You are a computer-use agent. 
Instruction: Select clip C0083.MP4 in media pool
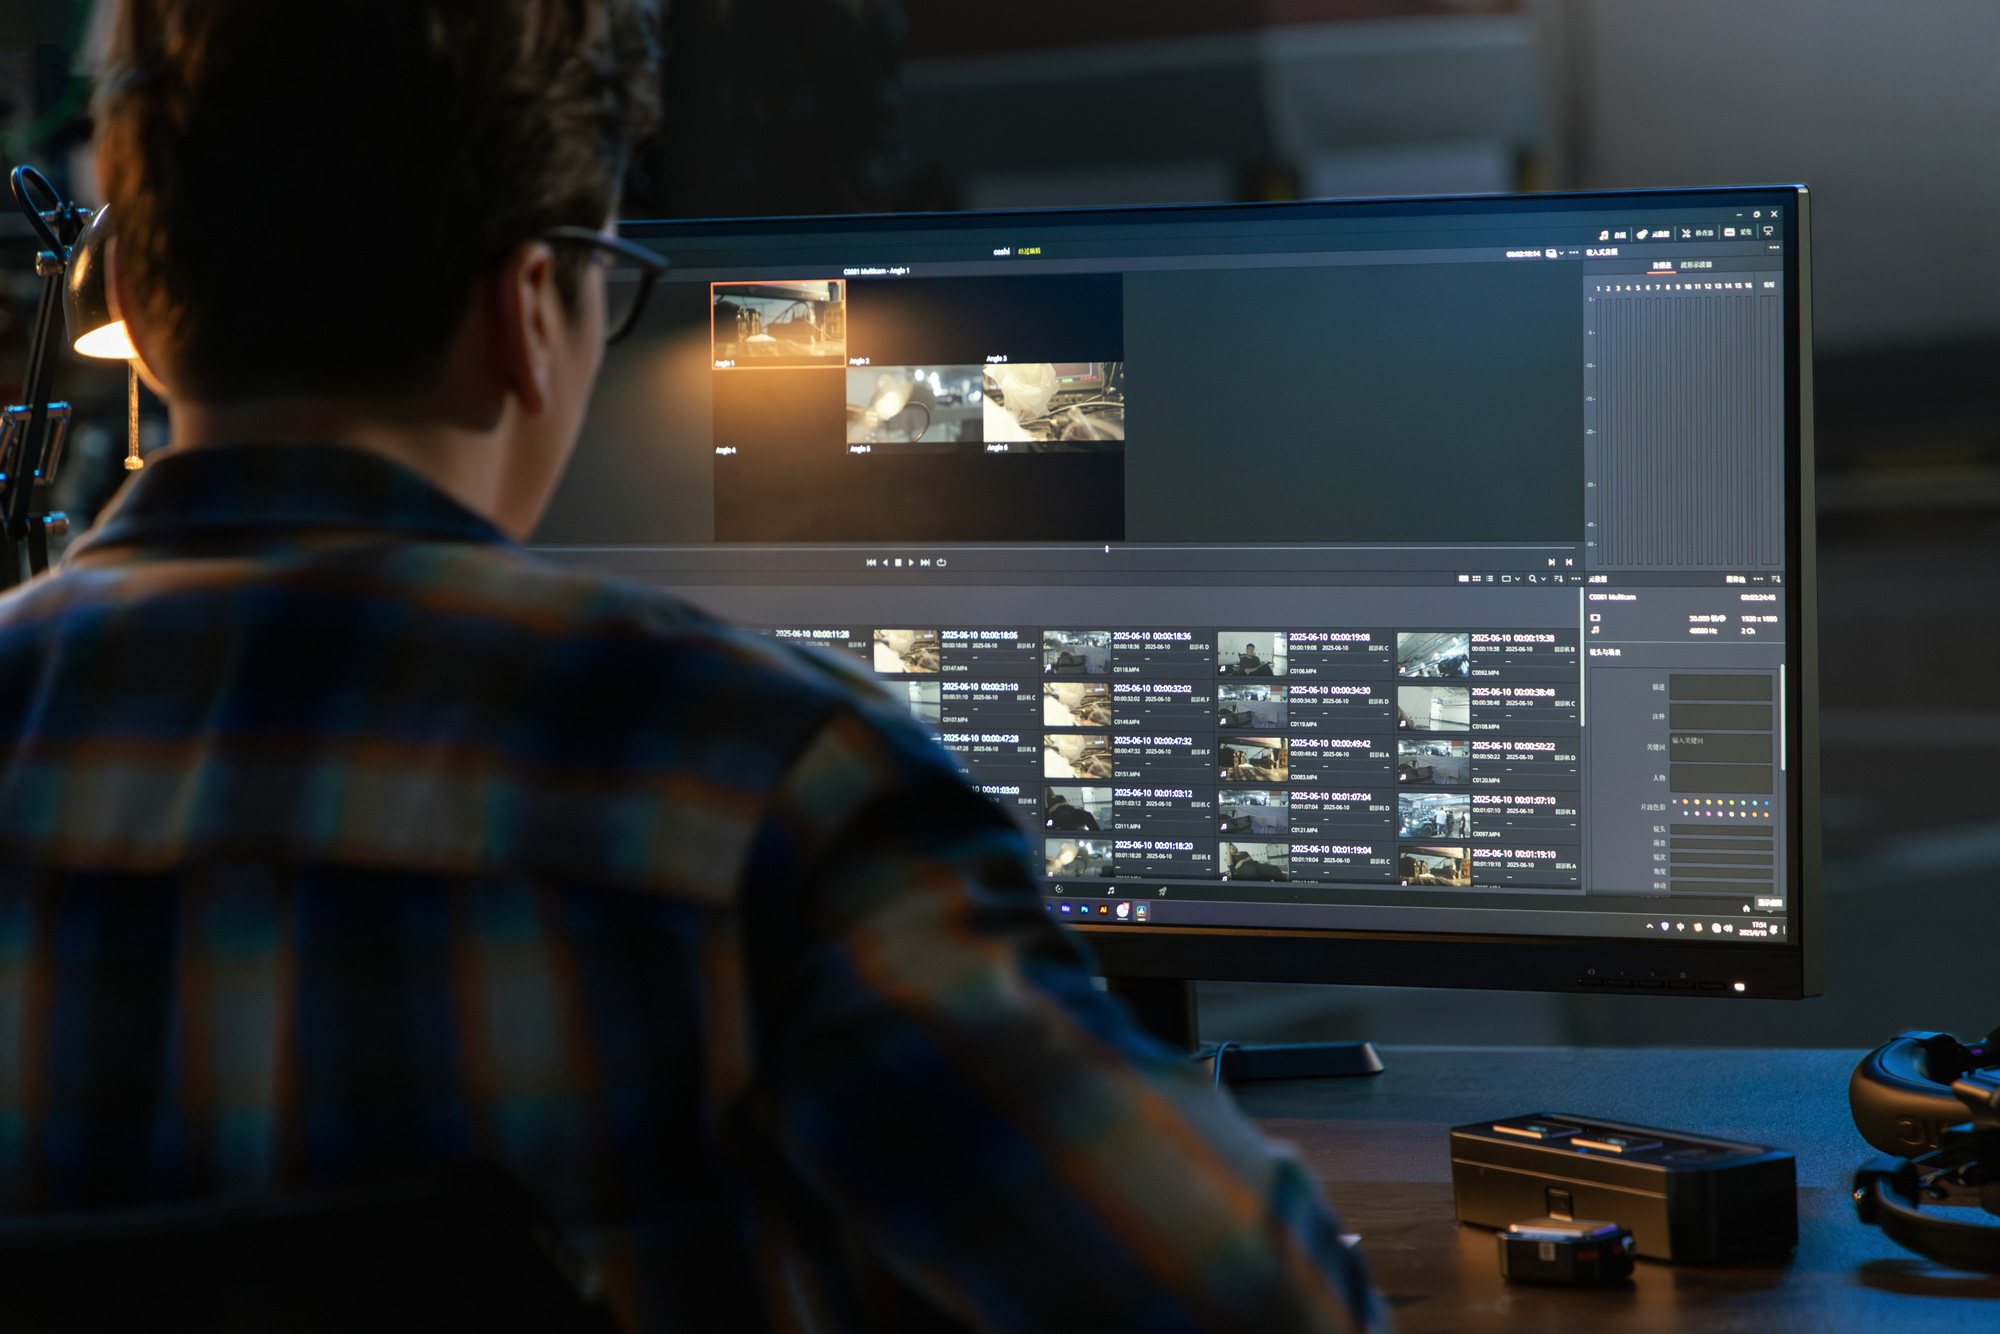click(x=1305, y=760)
